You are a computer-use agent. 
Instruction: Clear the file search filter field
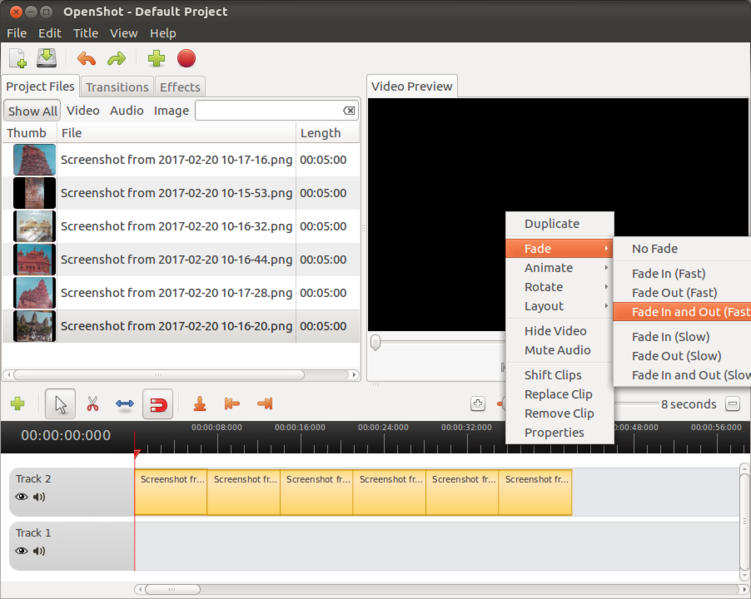pyautogui.click(x=349, y=111)
